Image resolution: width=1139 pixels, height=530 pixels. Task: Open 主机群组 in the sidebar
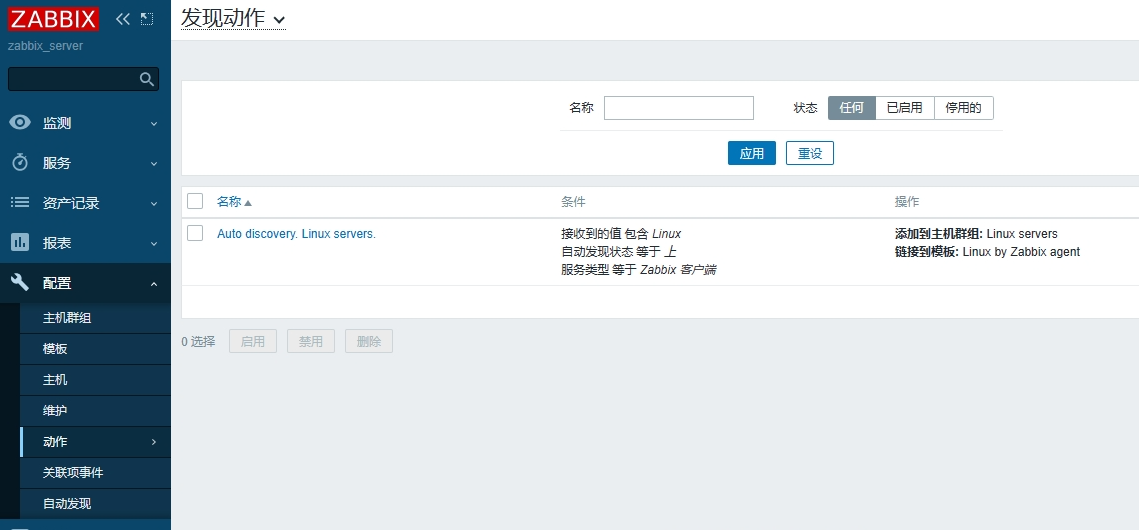67,318
